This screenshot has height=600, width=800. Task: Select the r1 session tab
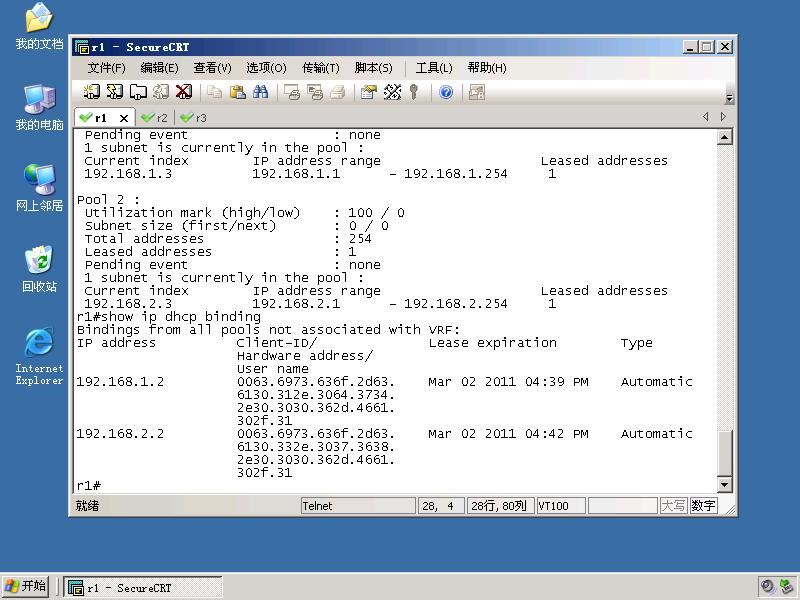[x=99, y=118]
